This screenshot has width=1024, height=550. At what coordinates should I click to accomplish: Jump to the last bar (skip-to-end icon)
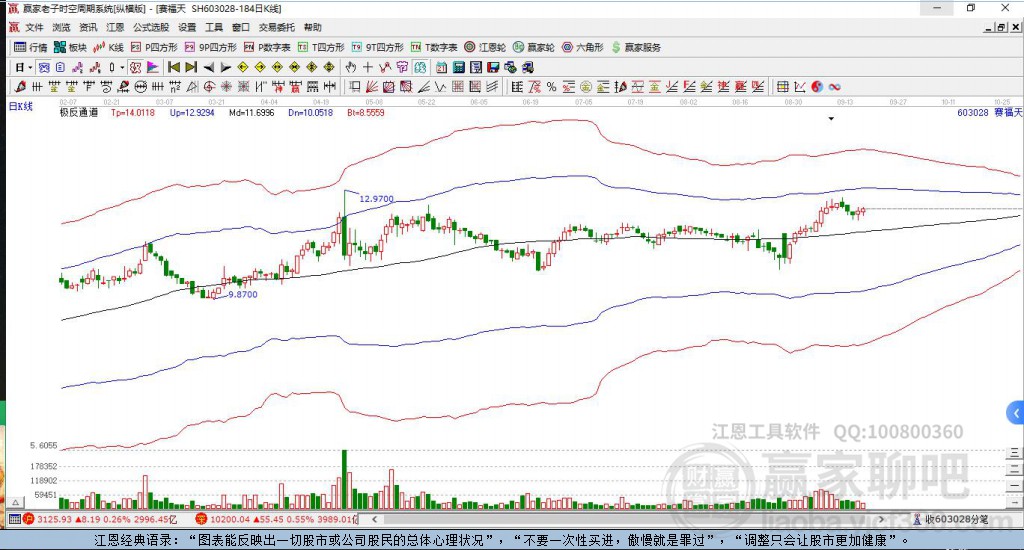191,67
